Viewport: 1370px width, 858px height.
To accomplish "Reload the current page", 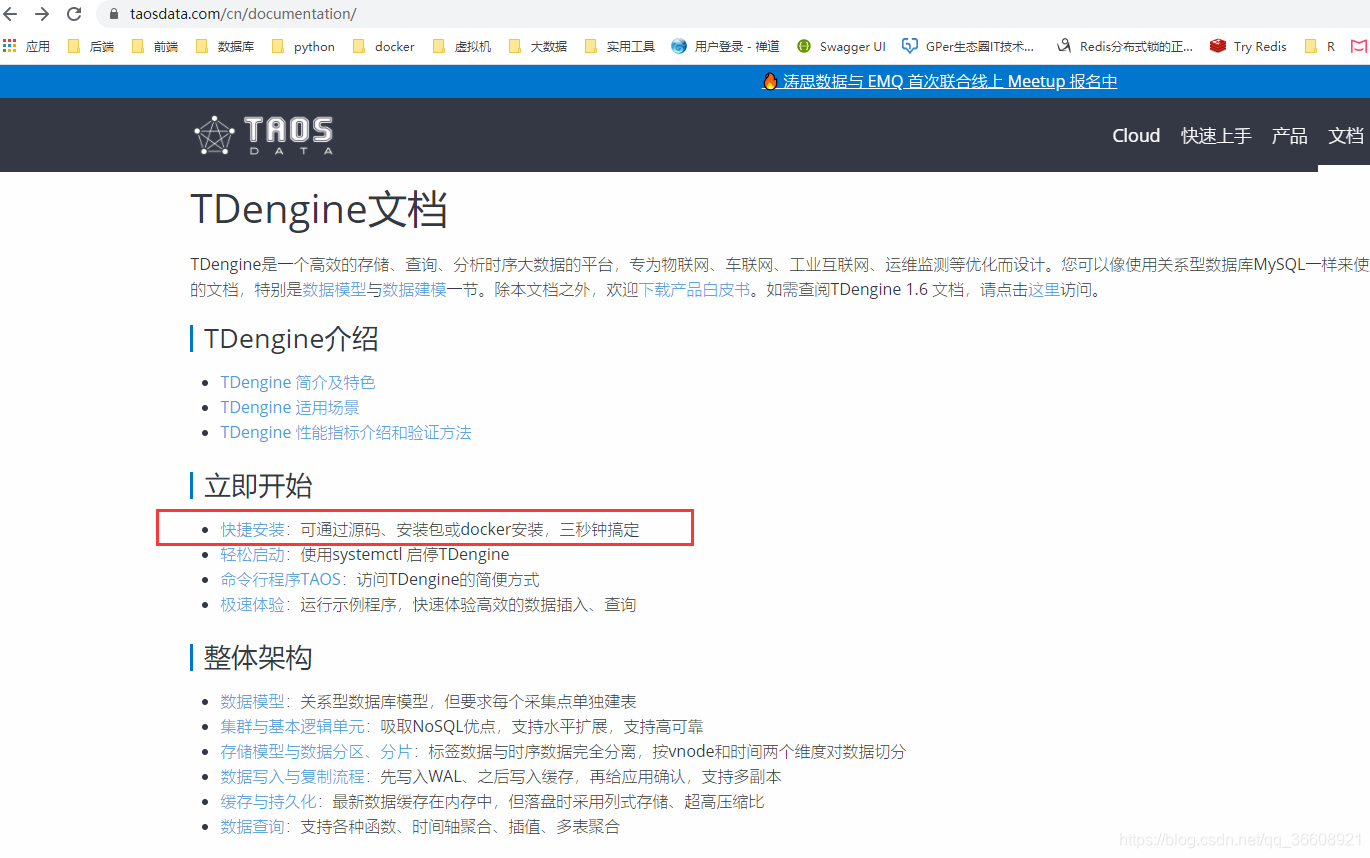I will coord(73,15).
